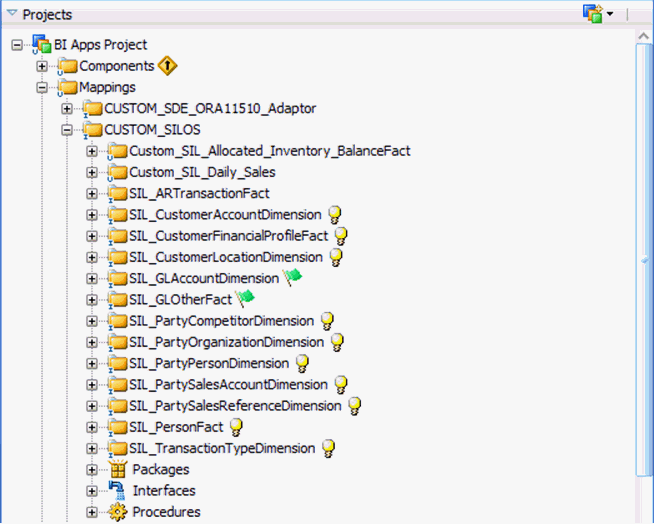Click the Interfaces faucet icon
This screenshot has height=524, width=654.
tap(117, 491)
